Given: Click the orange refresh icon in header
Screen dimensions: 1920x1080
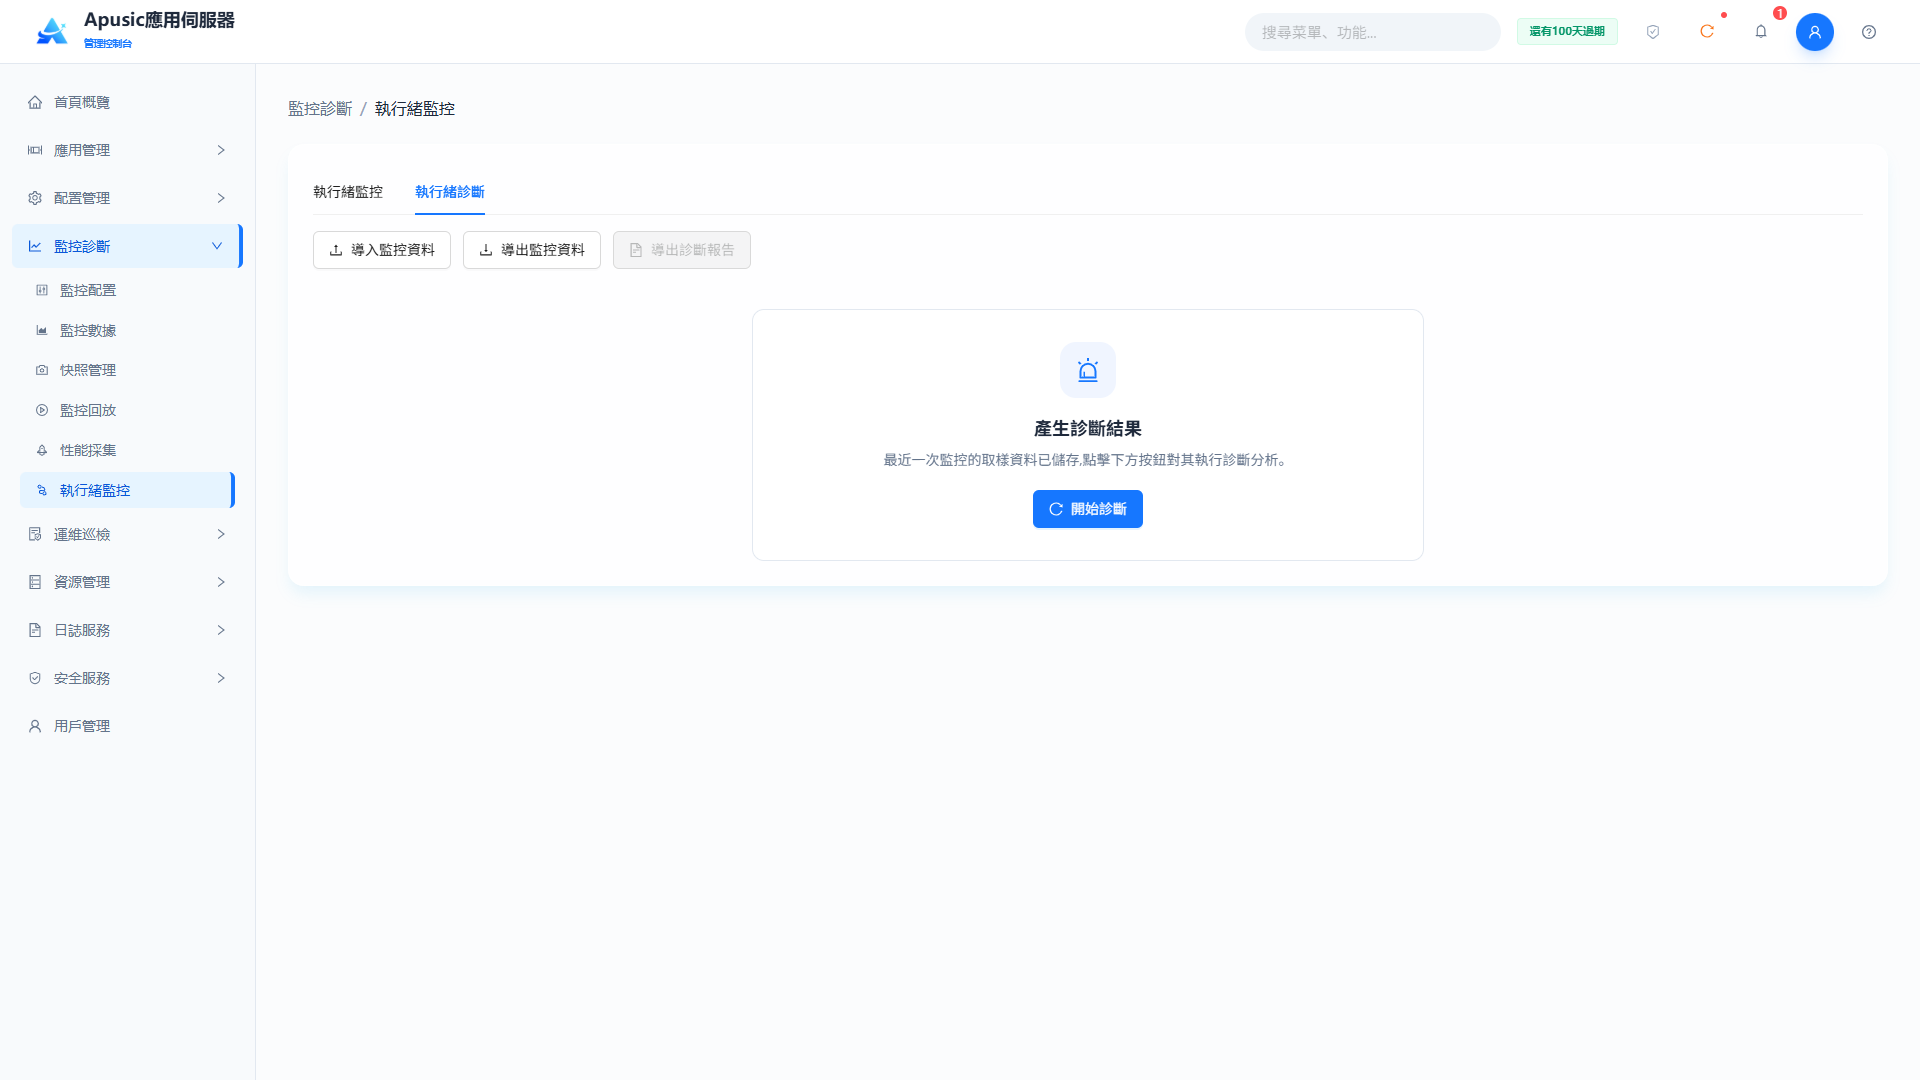Looking at the screenshot, I should 1707,32.
